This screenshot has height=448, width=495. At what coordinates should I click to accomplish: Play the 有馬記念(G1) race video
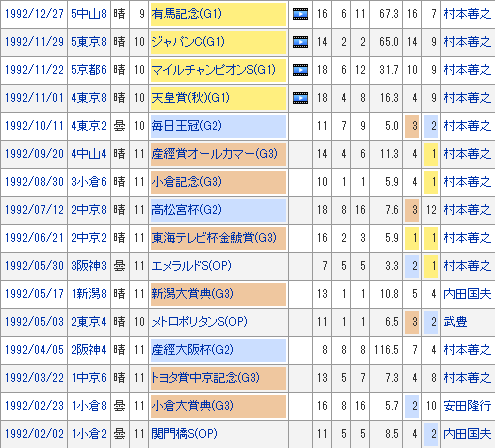tap(300, 14)
